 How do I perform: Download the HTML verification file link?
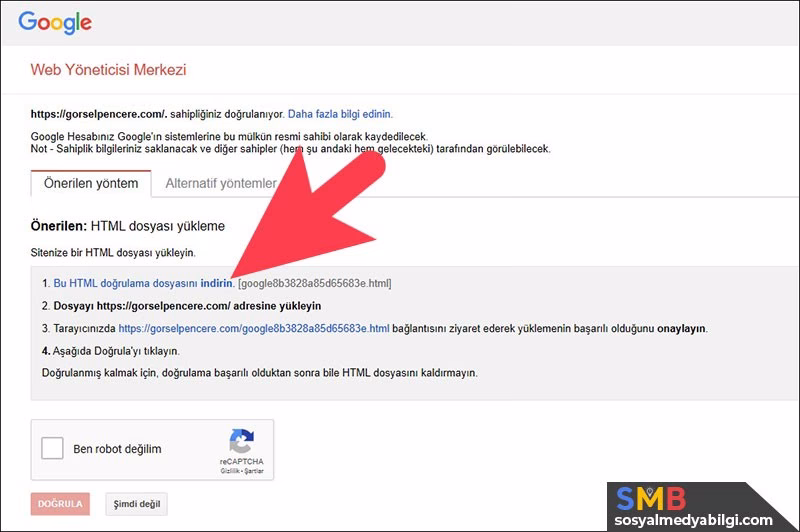pos(143,283)
